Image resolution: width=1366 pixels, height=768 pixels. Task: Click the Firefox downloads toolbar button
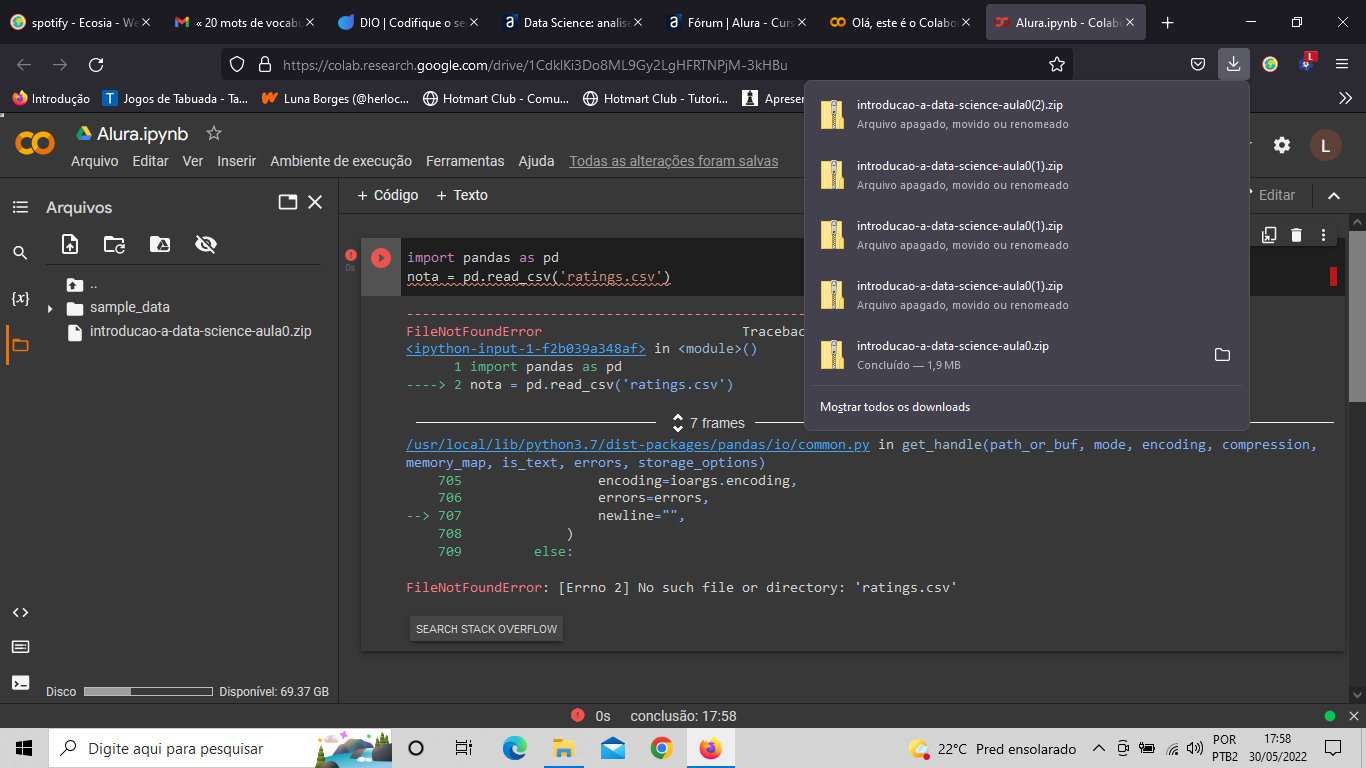(1233, 64)
